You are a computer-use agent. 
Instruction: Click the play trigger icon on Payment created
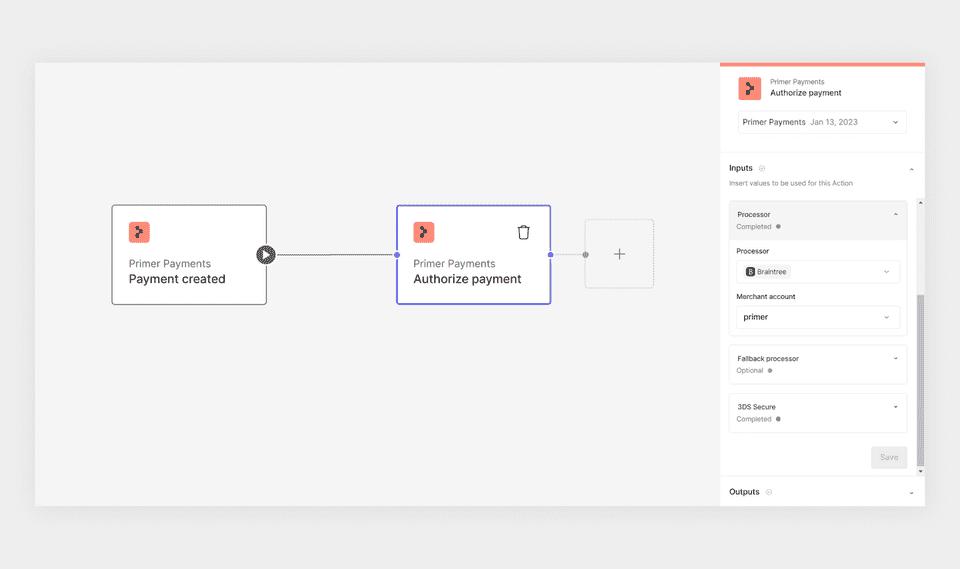[266, 255]
